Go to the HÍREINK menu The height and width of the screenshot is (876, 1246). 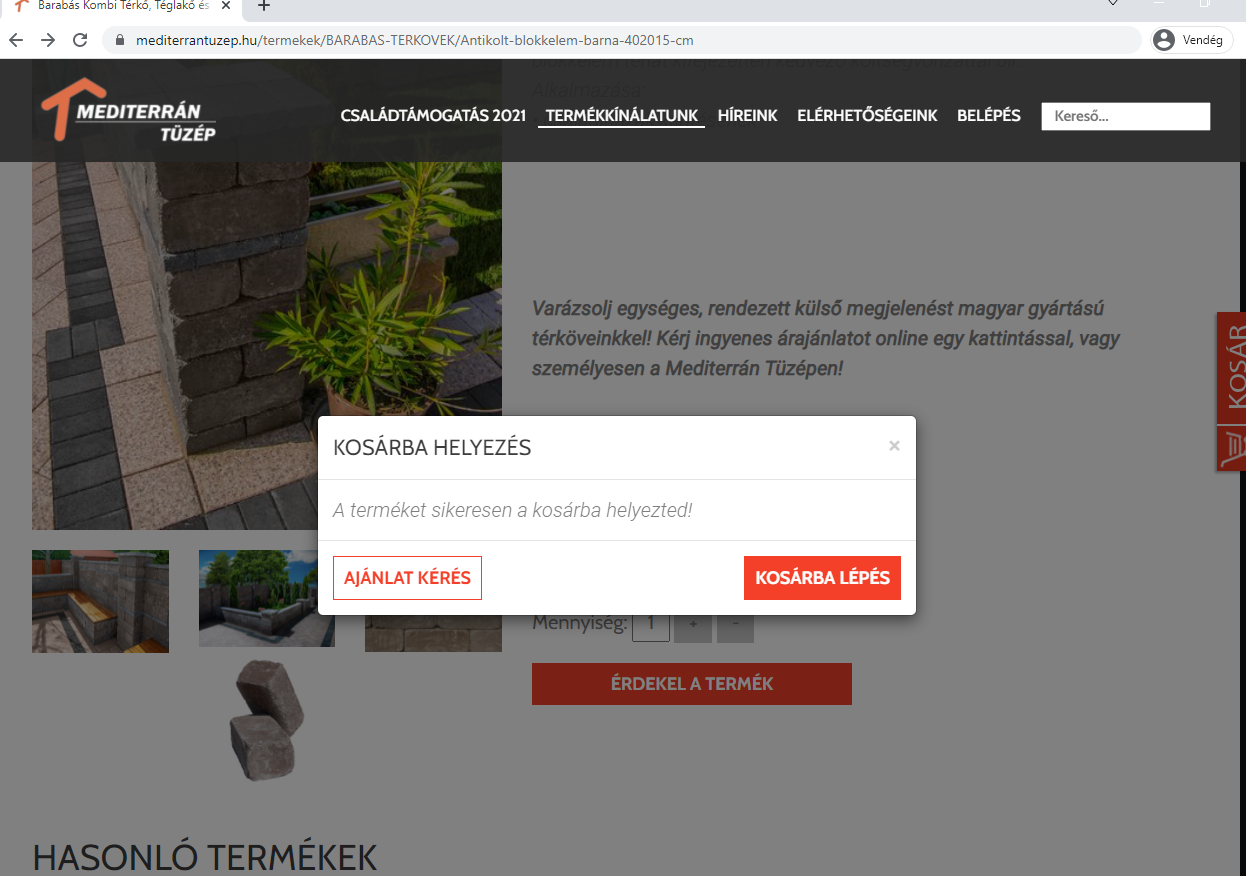748,116
